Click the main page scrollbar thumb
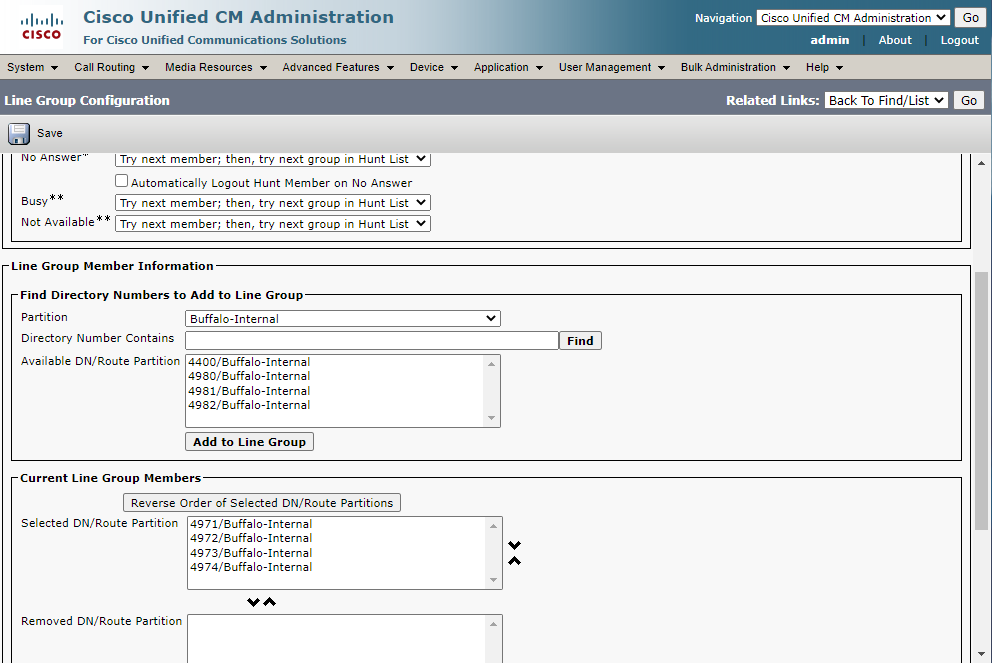Image resolution: width=992 pixels, height=663 pixels. 981,400
